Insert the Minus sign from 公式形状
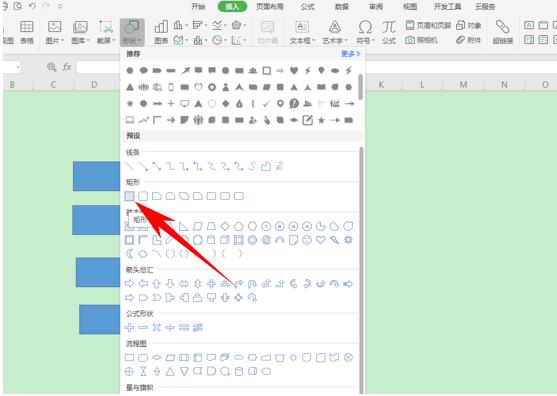This screenshot has width=557, height=396. click(143, 327)
